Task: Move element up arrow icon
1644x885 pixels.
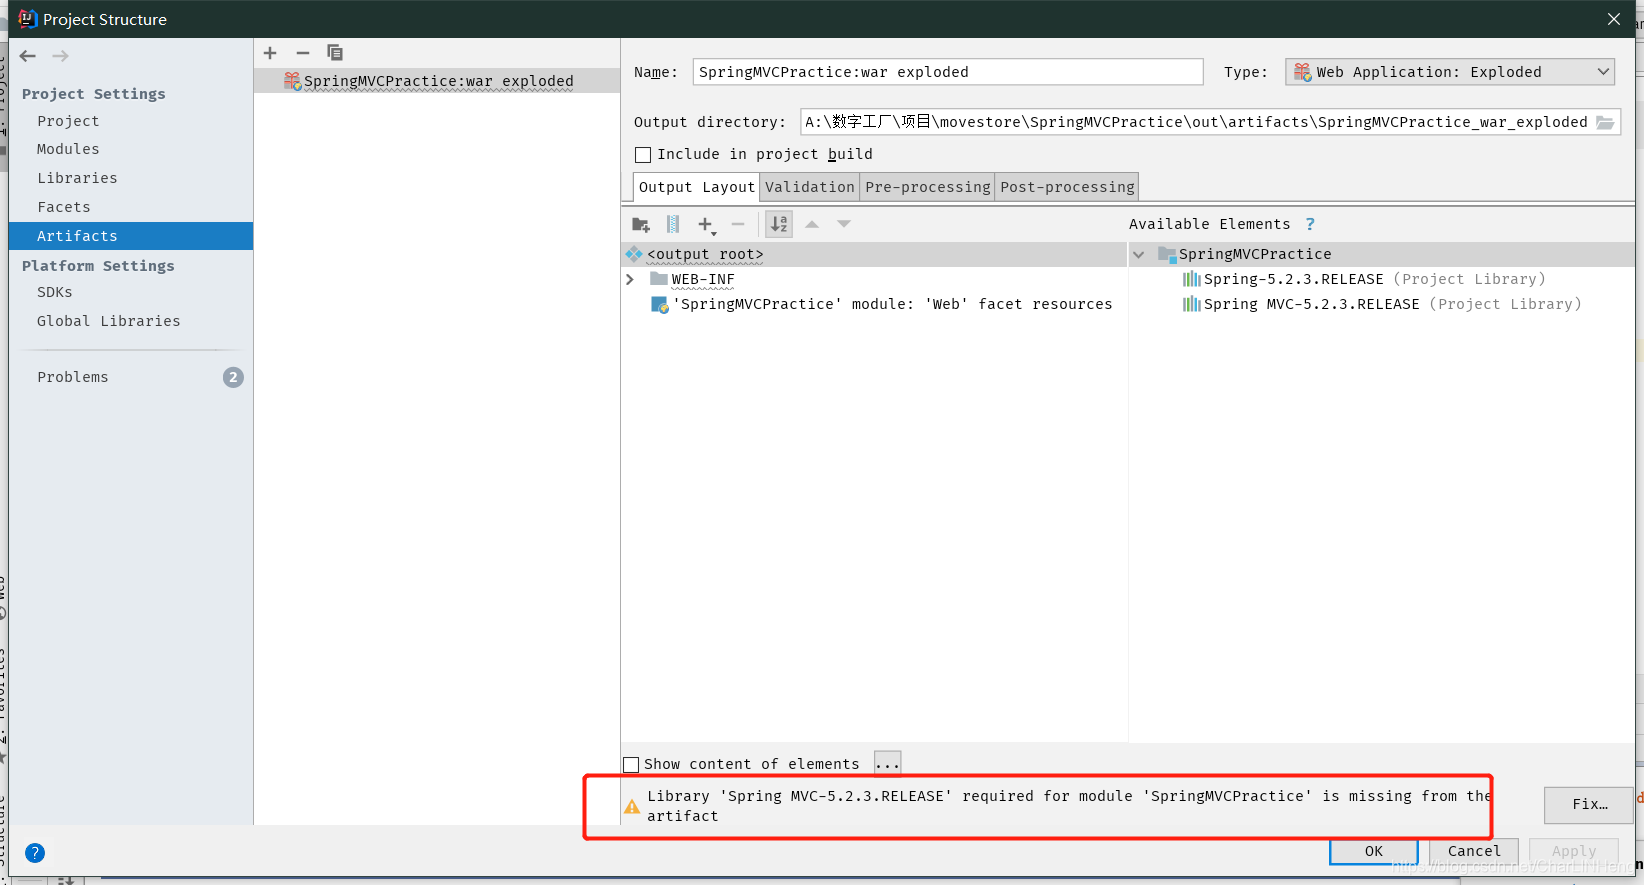Action: [x=812, y=224]
